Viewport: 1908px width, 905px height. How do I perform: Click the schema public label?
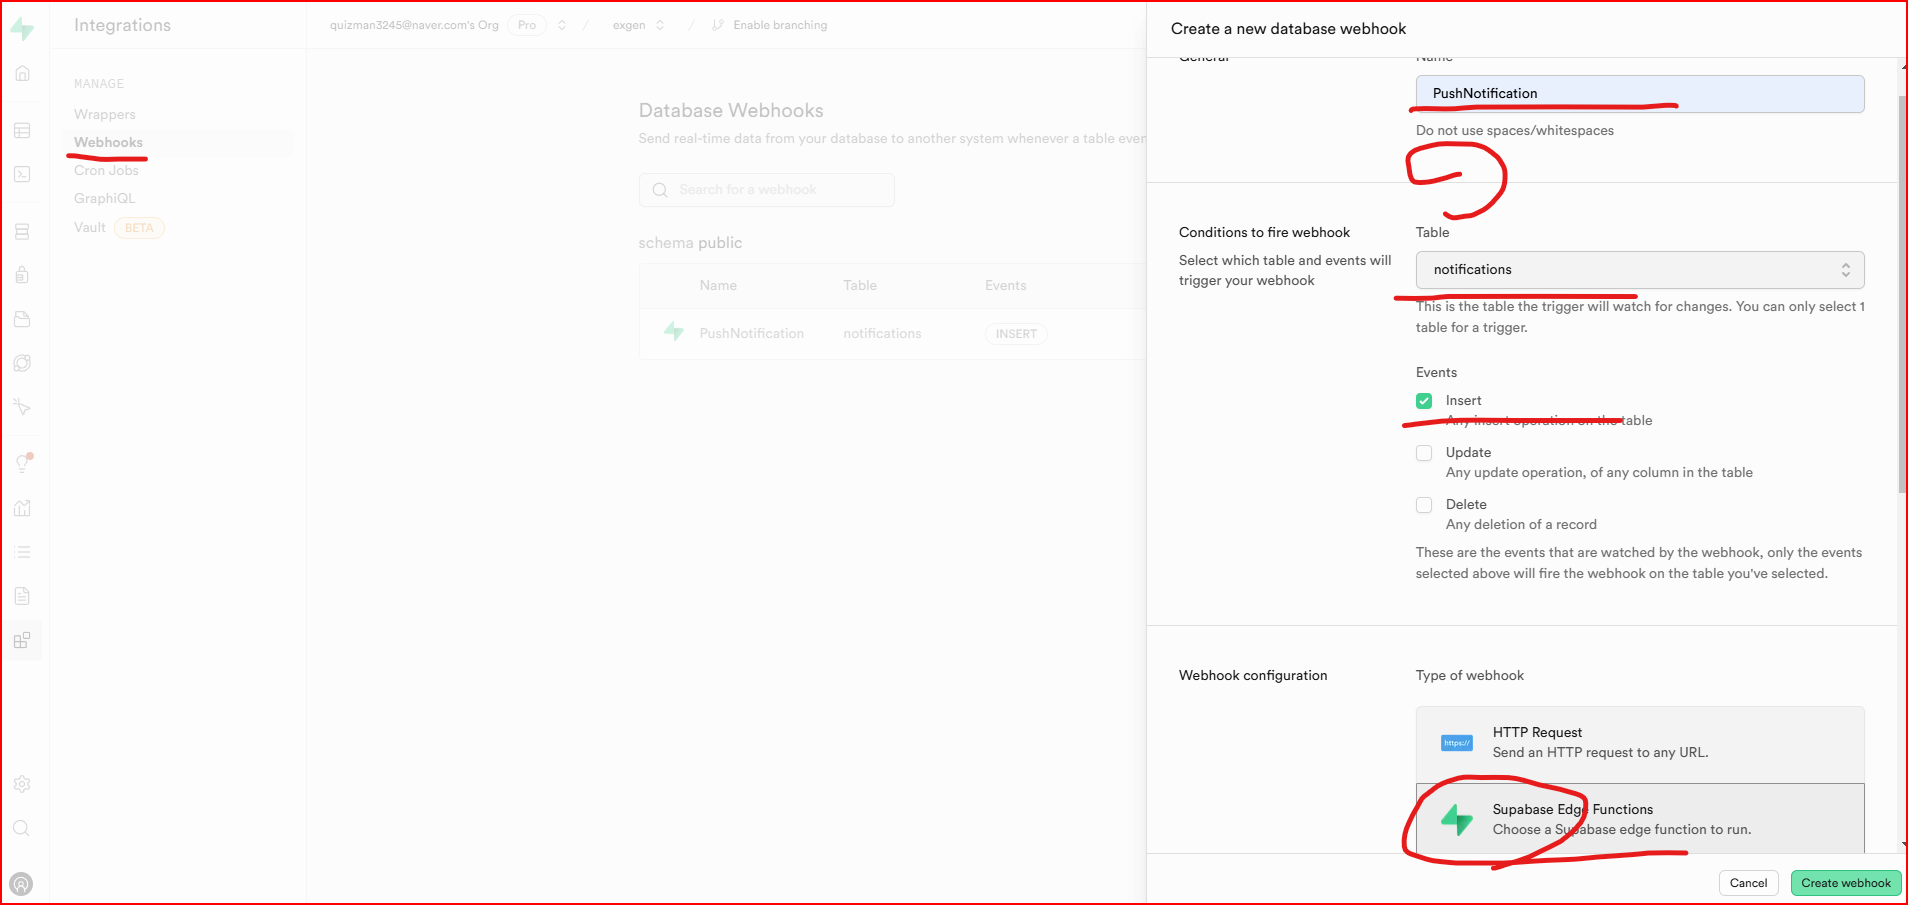tap(690, 243)
